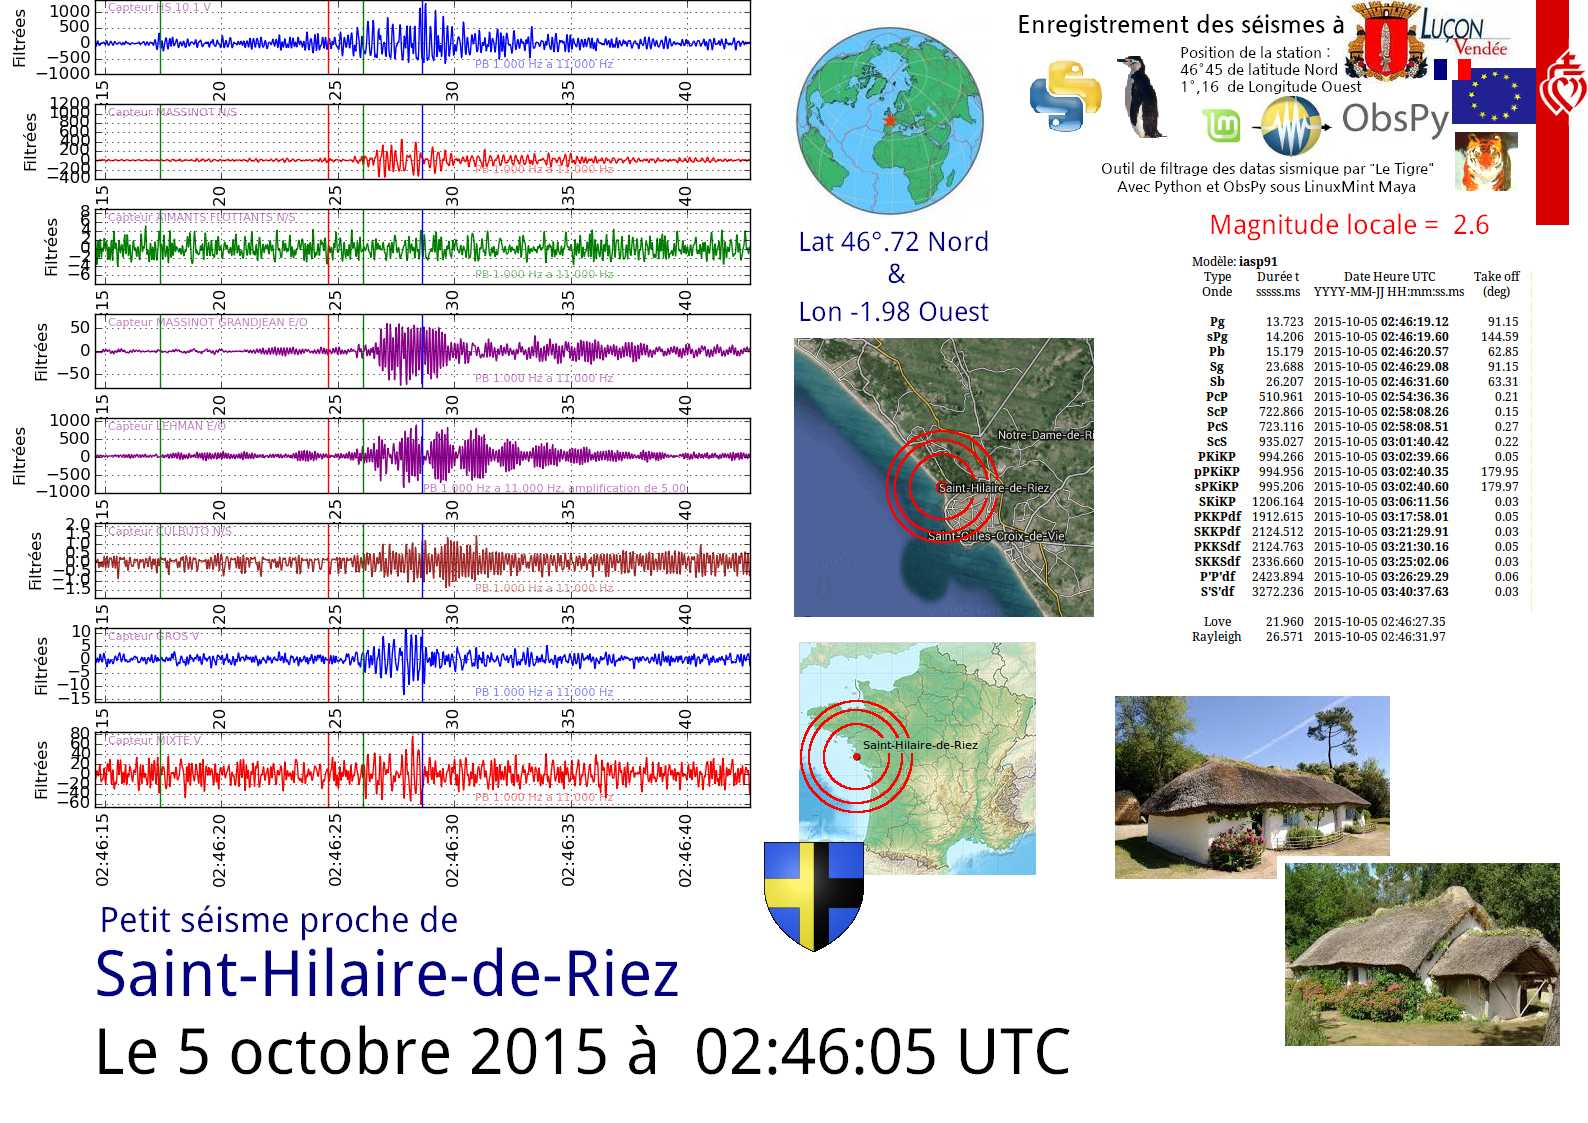1588x1123 pixels.
Task: Select the upper thatched cottage photo
Action: pos(1251,786)
